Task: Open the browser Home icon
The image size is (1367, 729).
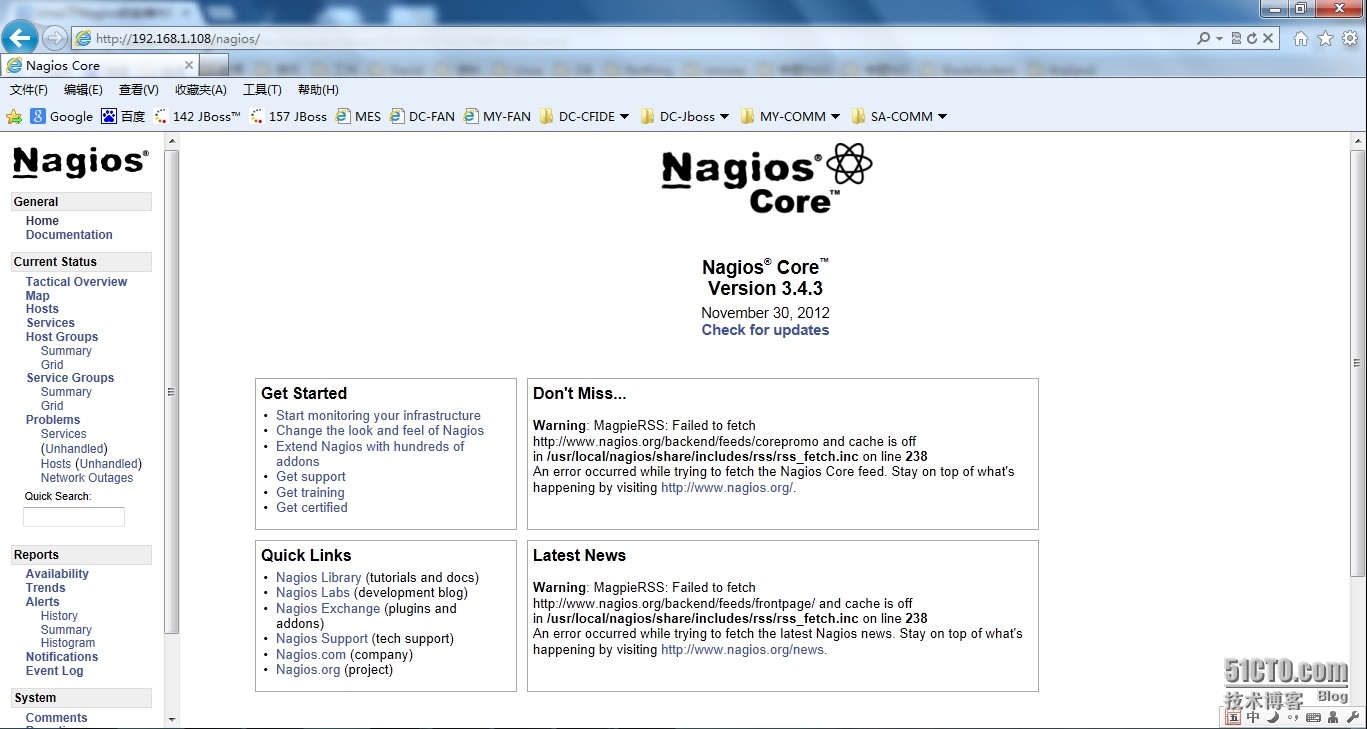Action: click(x=1301, y=38)
